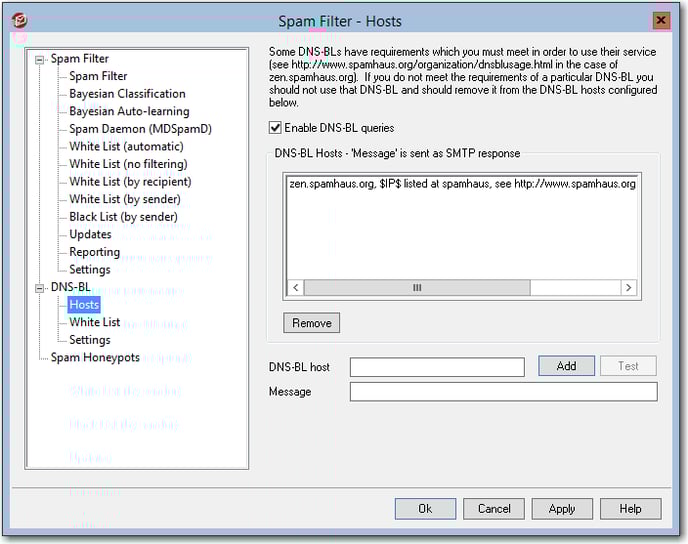The width and height of the screenshot is (688, 544).
Task: Open DNS-BL Settings page
Action: pos(90,340)
